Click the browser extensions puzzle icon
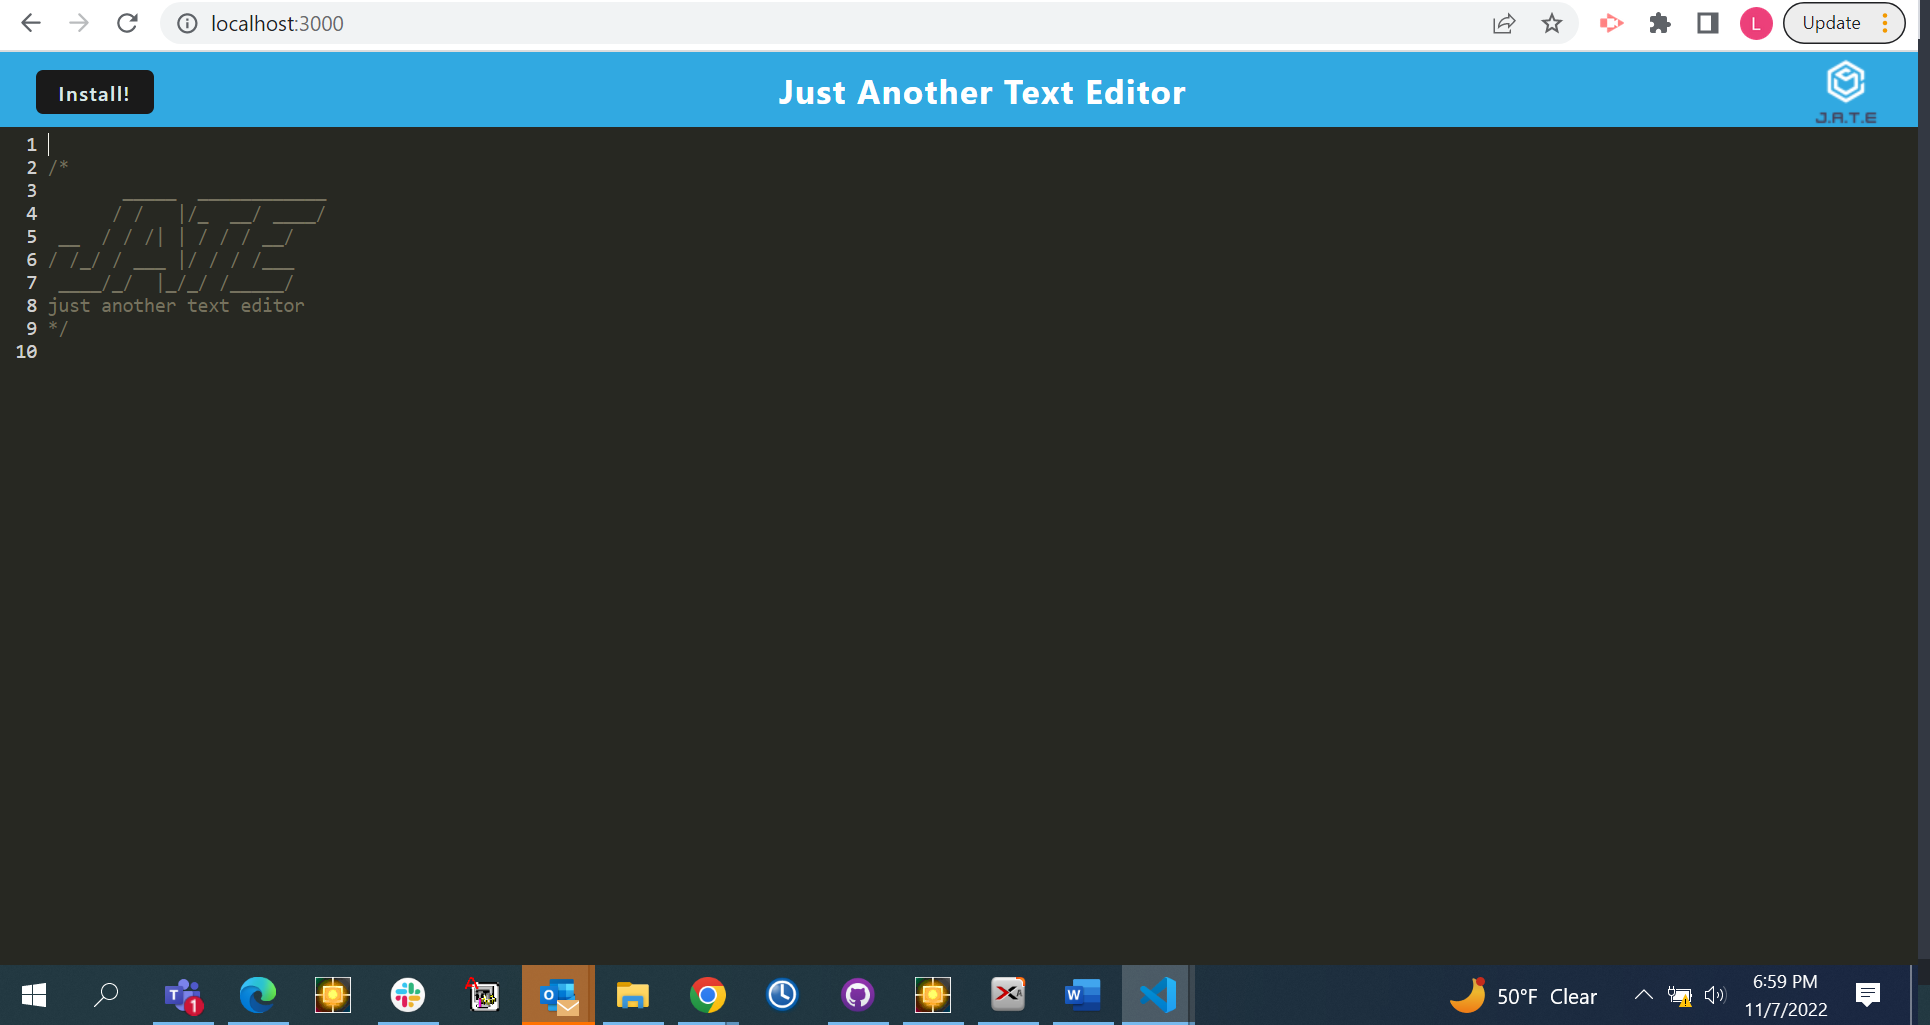1930x1025 pixels. 1659,23
